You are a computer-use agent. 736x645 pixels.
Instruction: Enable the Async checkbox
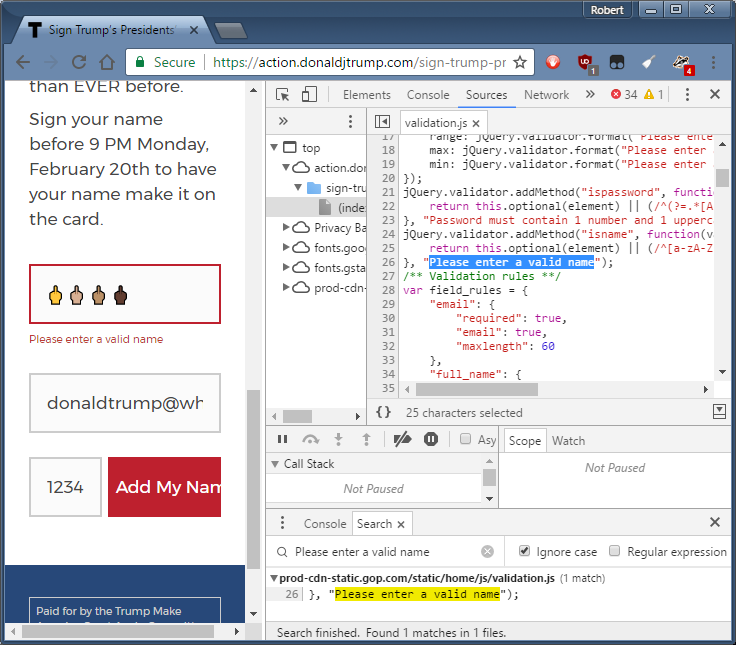coord(465,439)
